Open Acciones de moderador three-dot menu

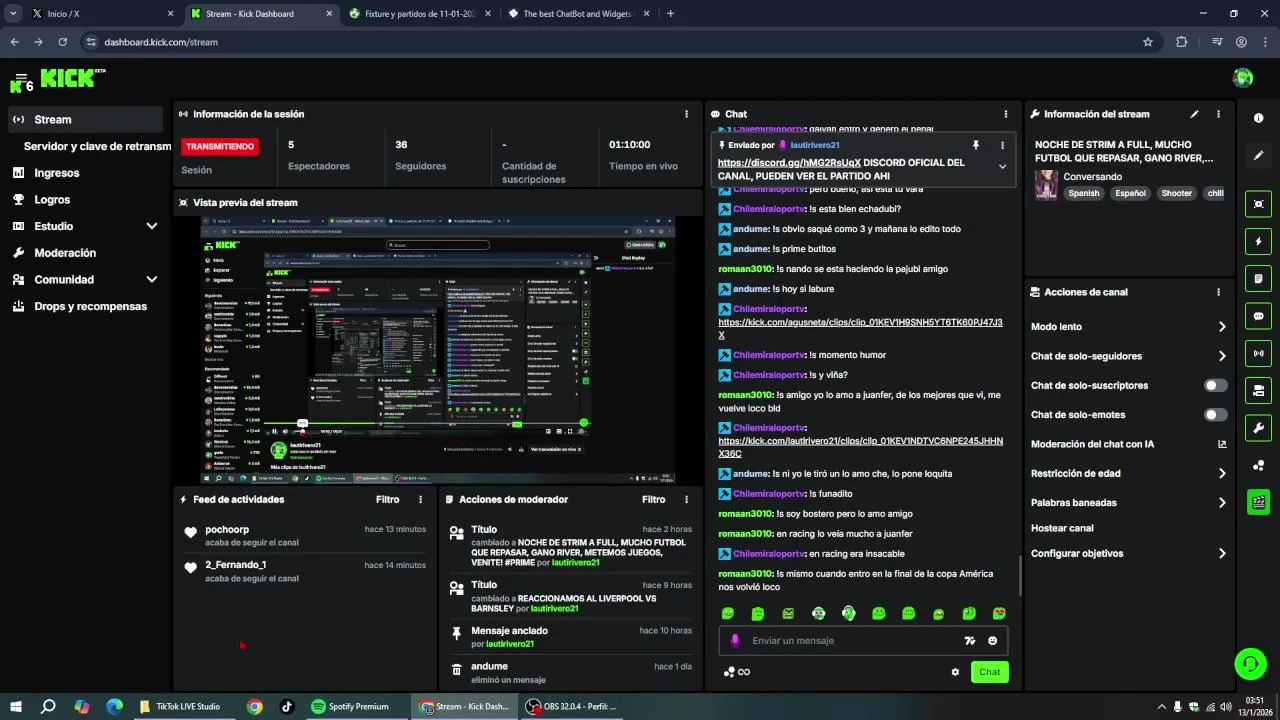tap(686, 499)
